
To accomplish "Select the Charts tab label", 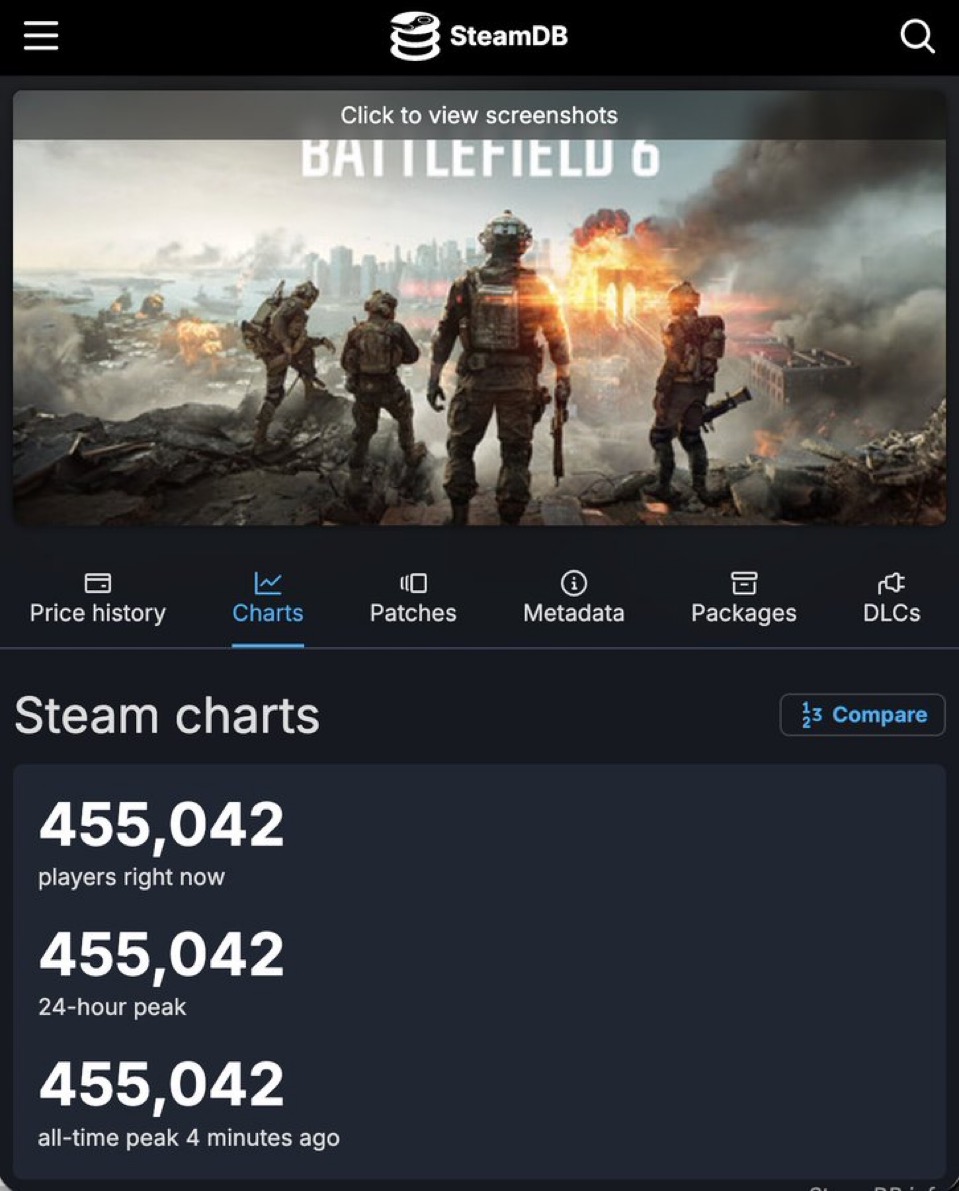I will coord(267,613).
